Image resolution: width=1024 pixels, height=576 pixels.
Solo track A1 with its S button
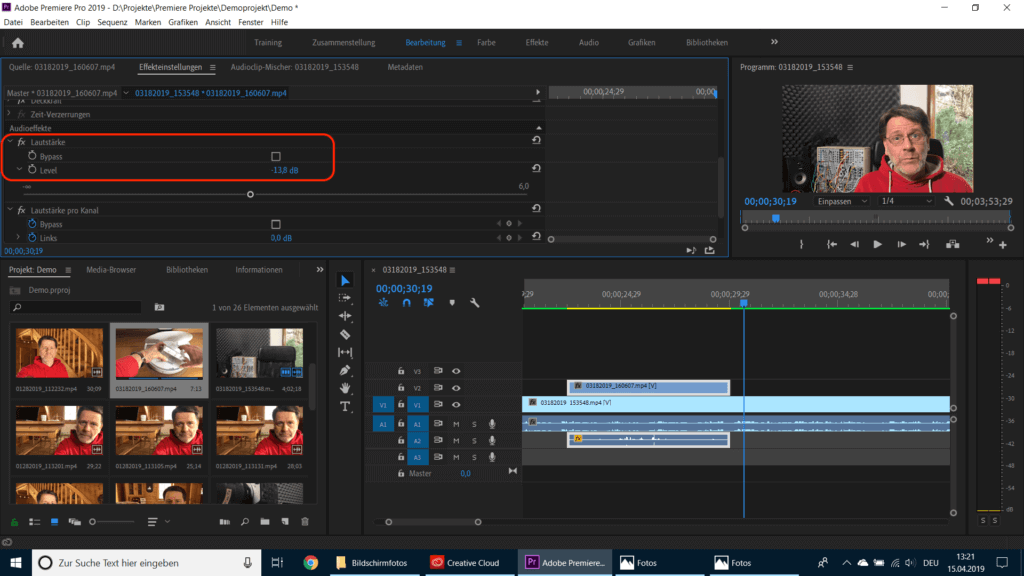coord(474,424)
